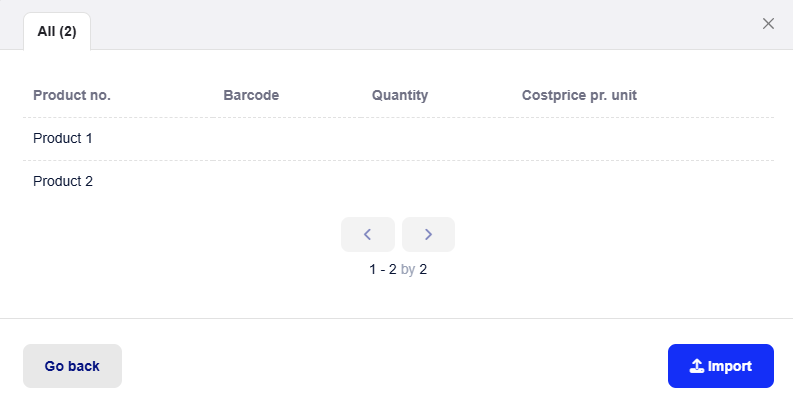Image resolution: width=793 pixels, height=408 pixels.
Task: Click the Costprice cell of Product 2
Action: click(x=643, y=182)
